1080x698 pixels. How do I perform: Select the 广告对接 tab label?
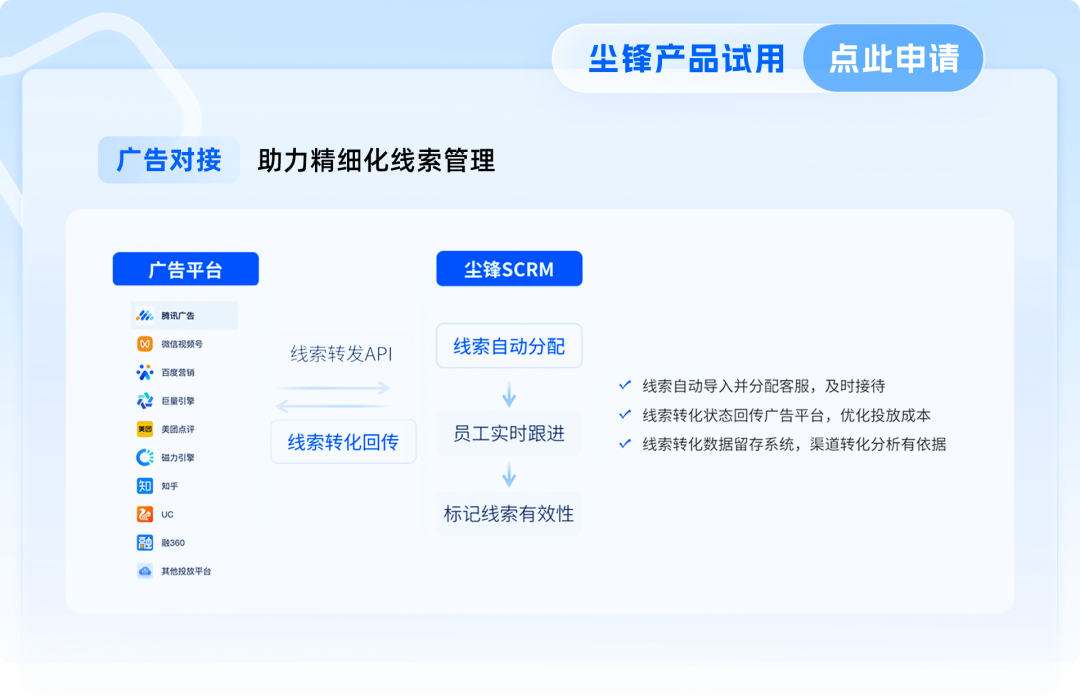169,160
